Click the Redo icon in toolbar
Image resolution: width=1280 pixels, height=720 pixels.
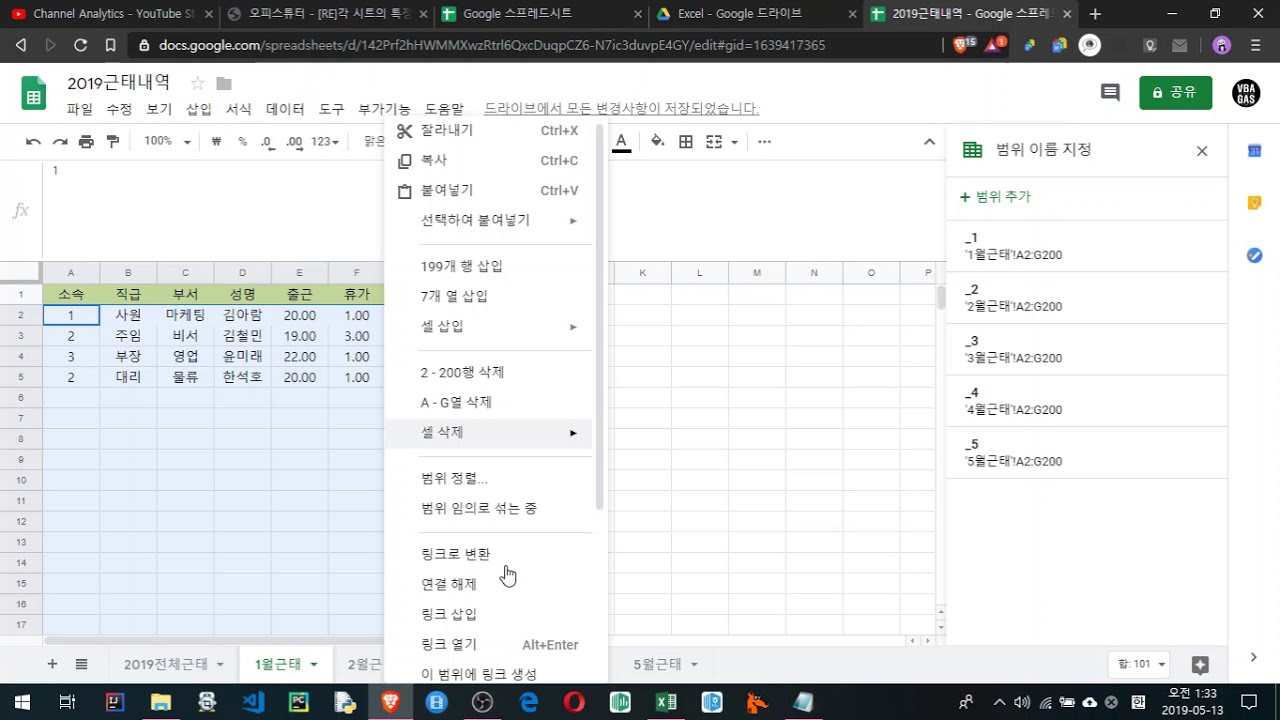(60, 142)
